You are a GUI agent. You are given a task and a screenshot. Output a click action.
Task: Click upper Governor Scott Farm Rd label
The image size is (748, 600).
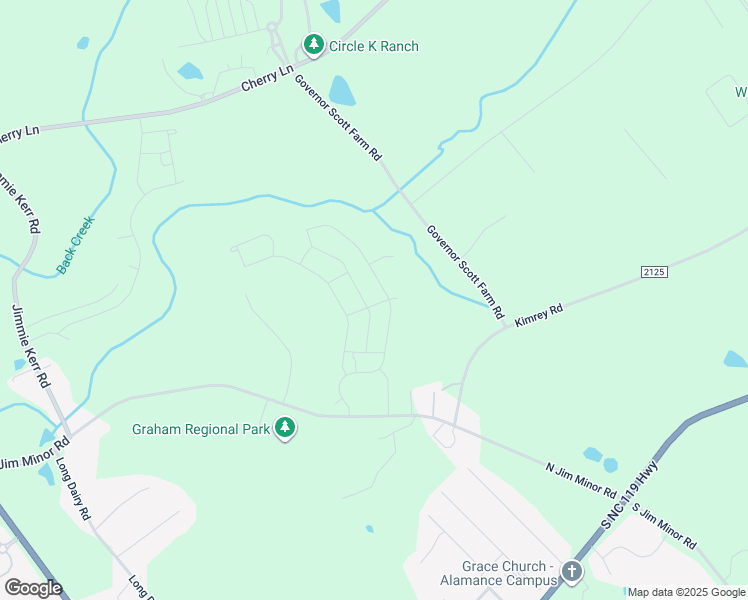[338, 117]
